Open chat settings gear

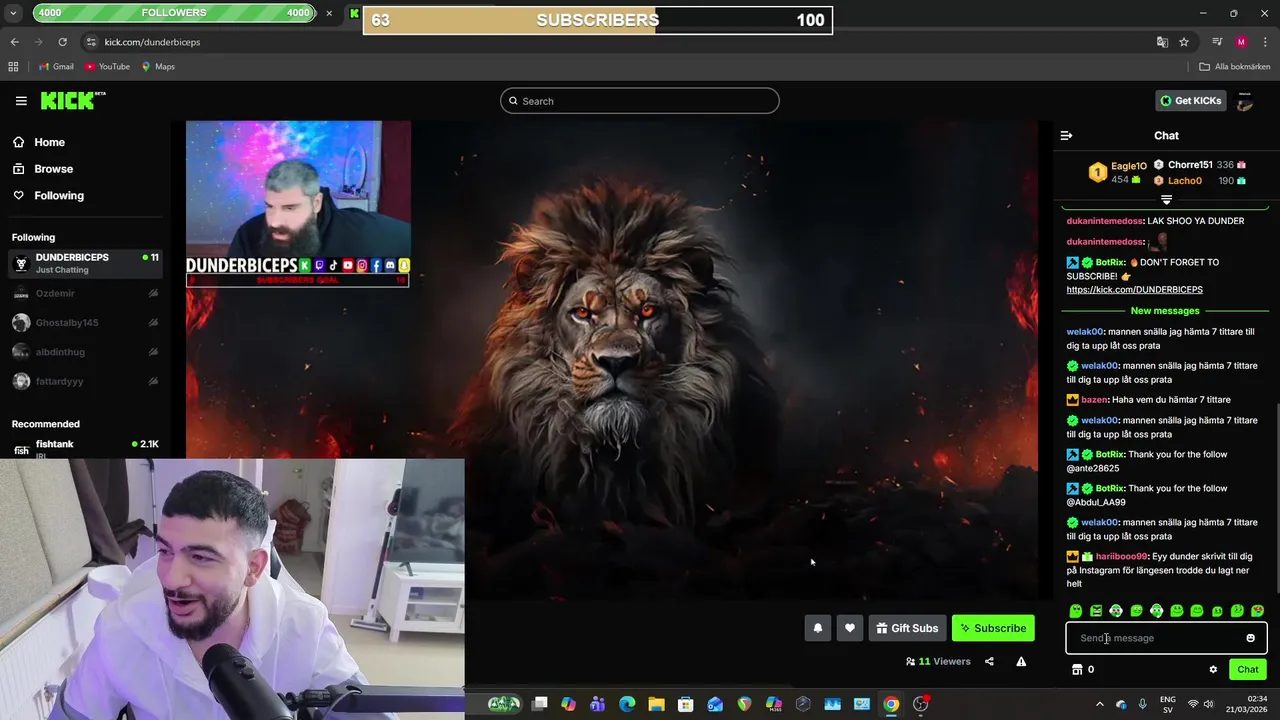pyautogui.click(x=1213, y=670)
